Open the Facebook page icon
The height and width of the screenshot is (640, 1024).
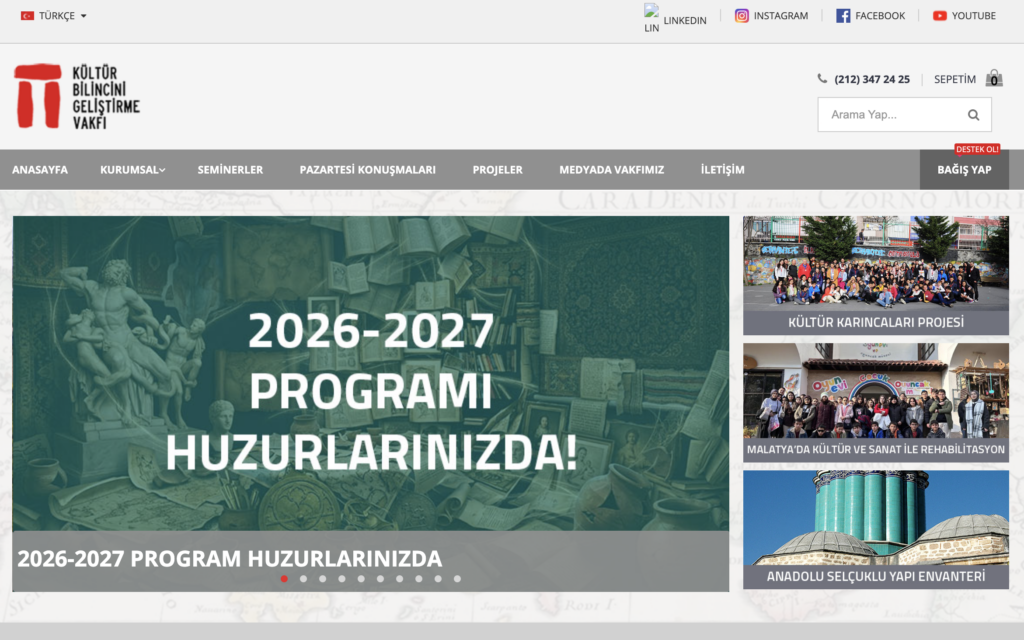pos(843,16)
